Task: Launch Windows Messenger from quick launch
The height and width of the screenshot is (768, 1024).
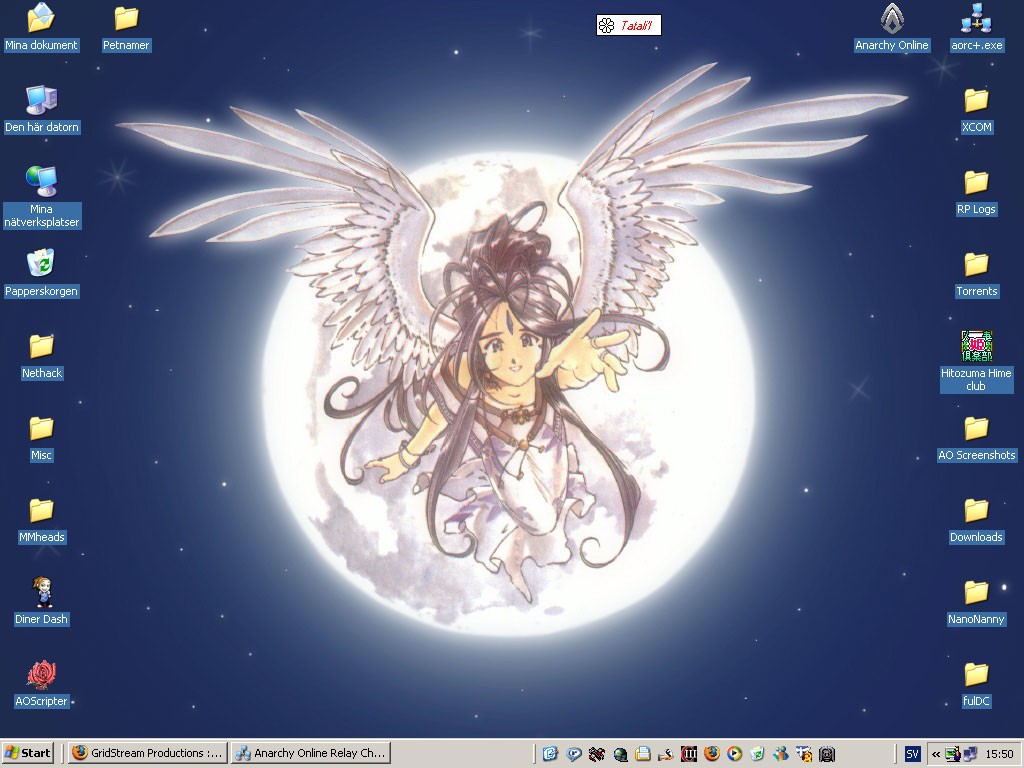Action: pyautogui.click(x=781, y=754)
